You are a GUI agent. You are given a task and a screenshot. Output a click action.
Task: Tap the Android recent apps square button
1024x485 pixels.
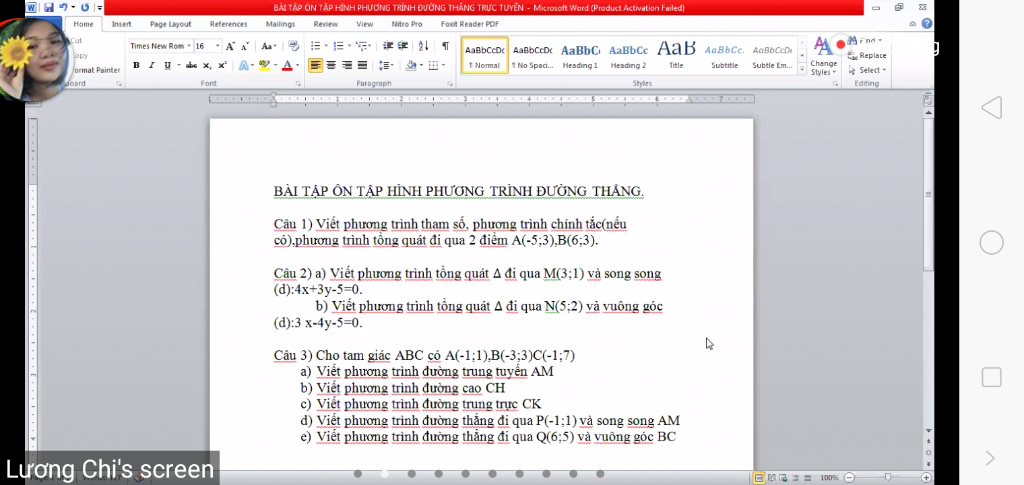[991, 377]
